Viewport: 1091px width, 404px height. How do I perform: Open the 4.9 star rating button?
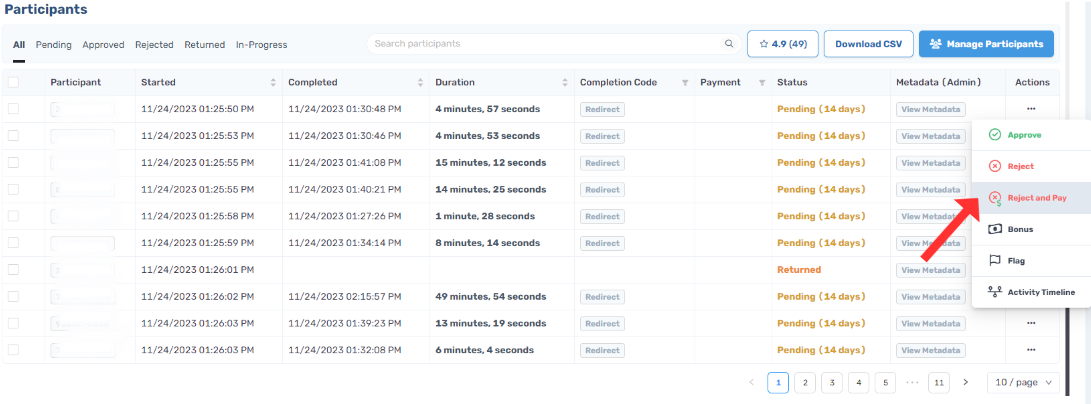(783, 44)
